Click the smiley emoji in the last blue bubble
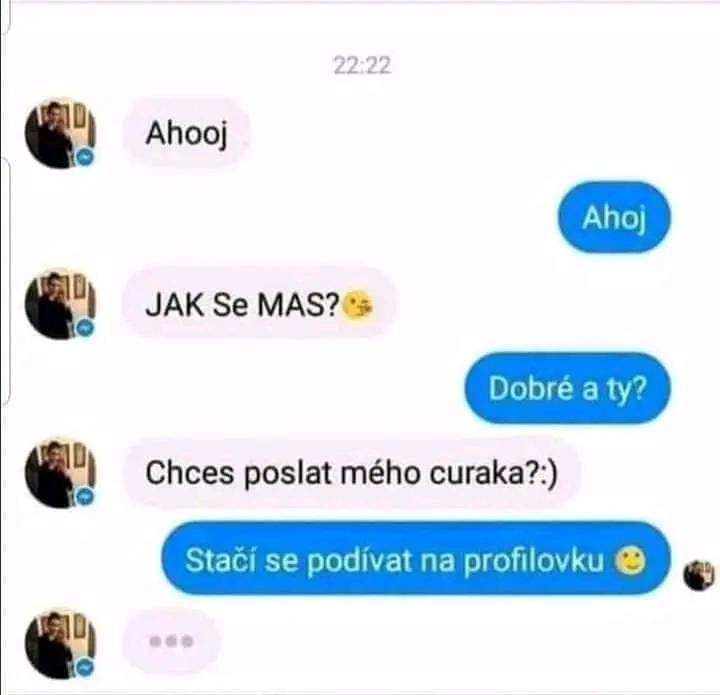The image size is (720, 695). coord(631,560)
